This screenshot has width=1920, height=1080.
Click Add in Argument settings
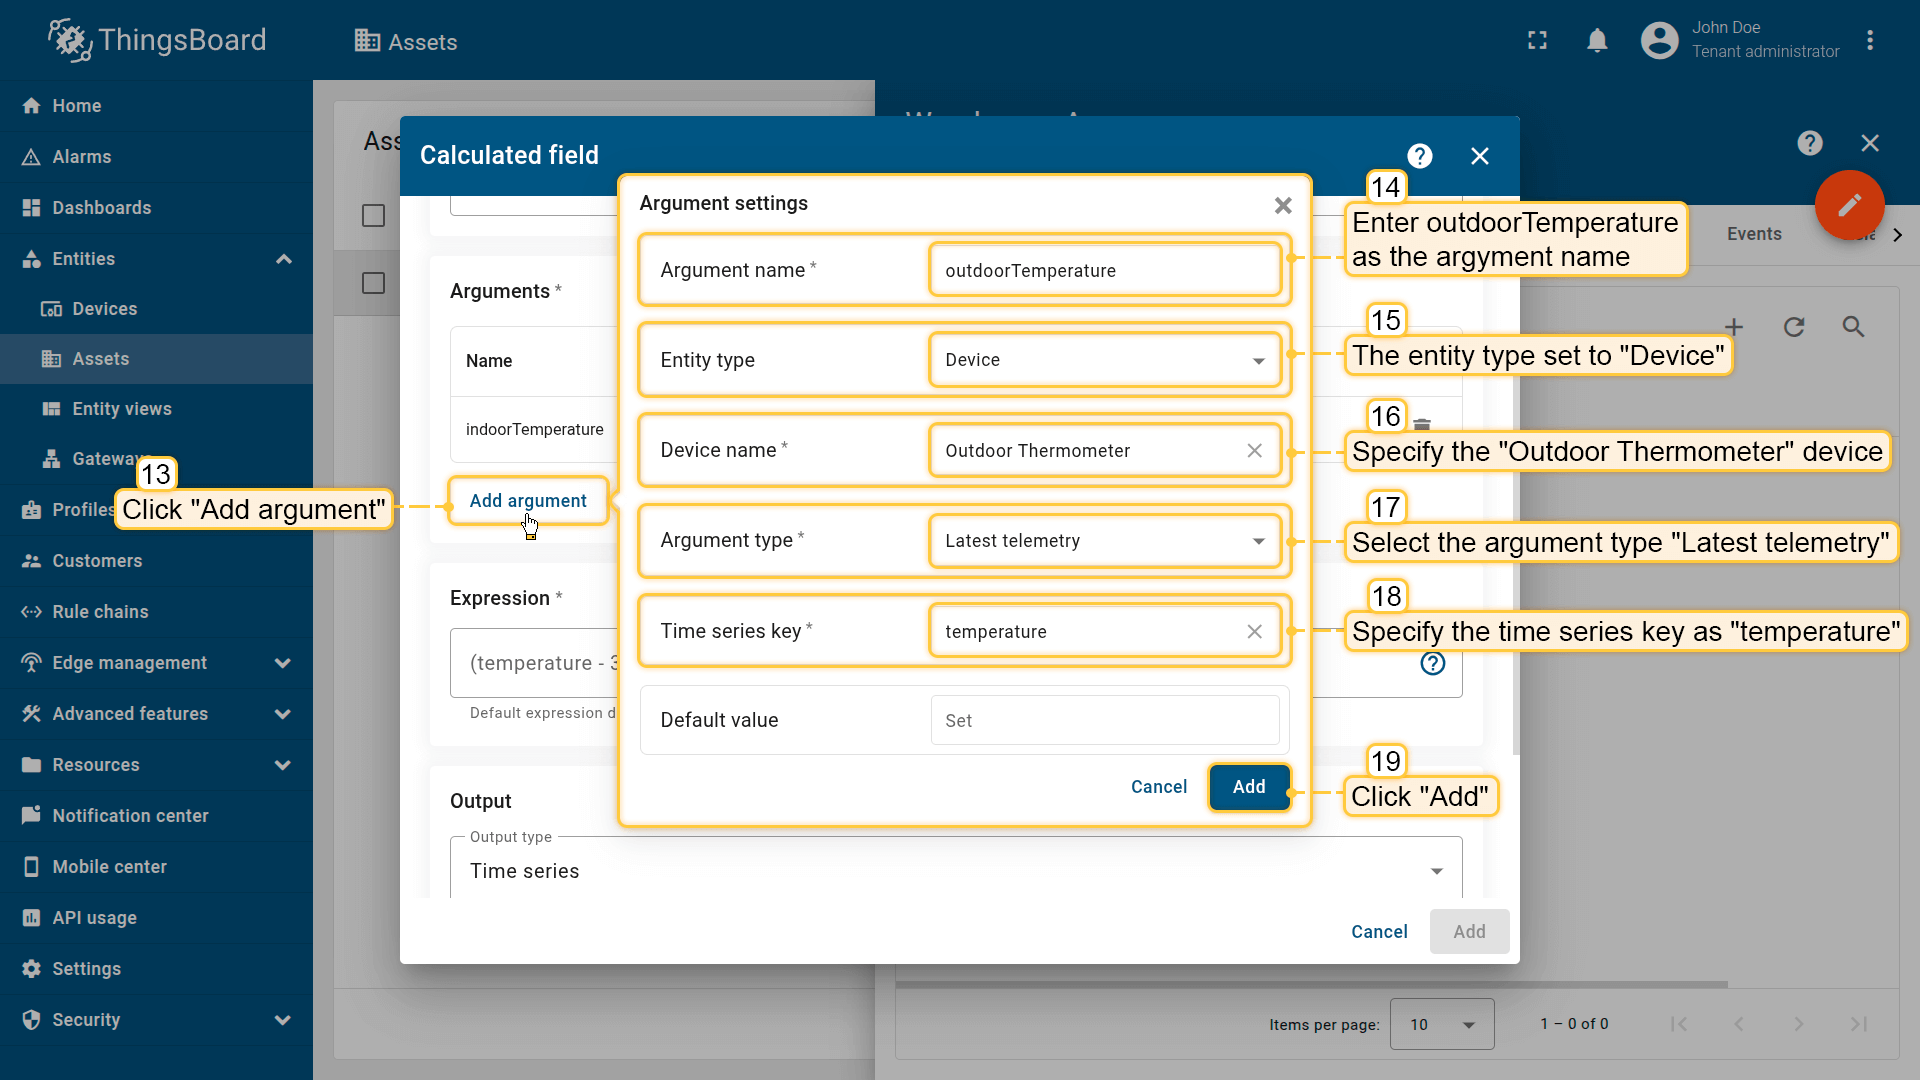[1248, 787]
